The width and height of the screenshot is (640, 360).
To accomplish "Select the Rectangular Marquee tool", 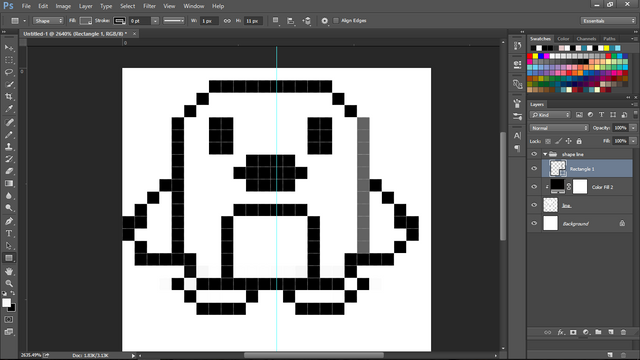I will (x=9, y=60).
